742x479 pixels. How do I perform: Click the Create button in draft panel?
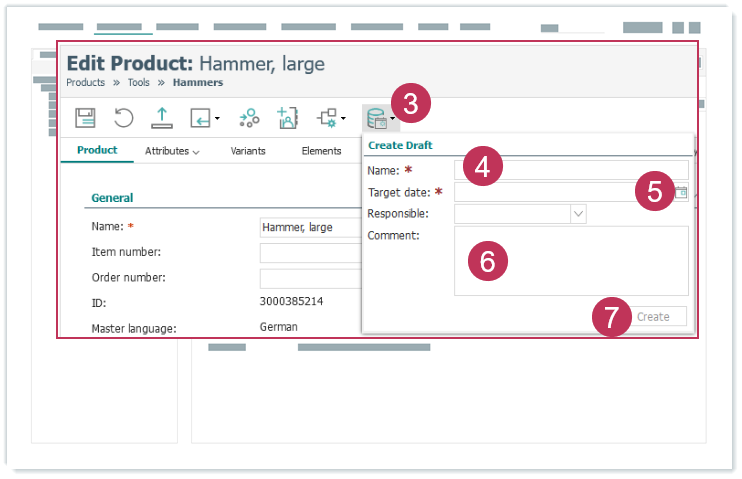[653, 316]
